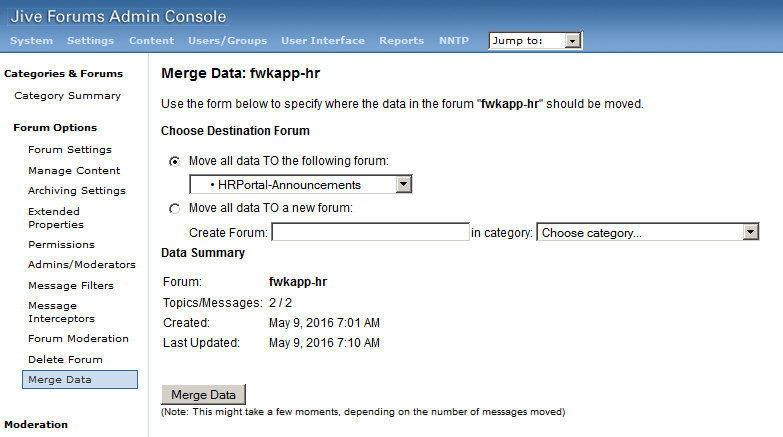Go to the Permissions sidebar link

pos(61,244)
